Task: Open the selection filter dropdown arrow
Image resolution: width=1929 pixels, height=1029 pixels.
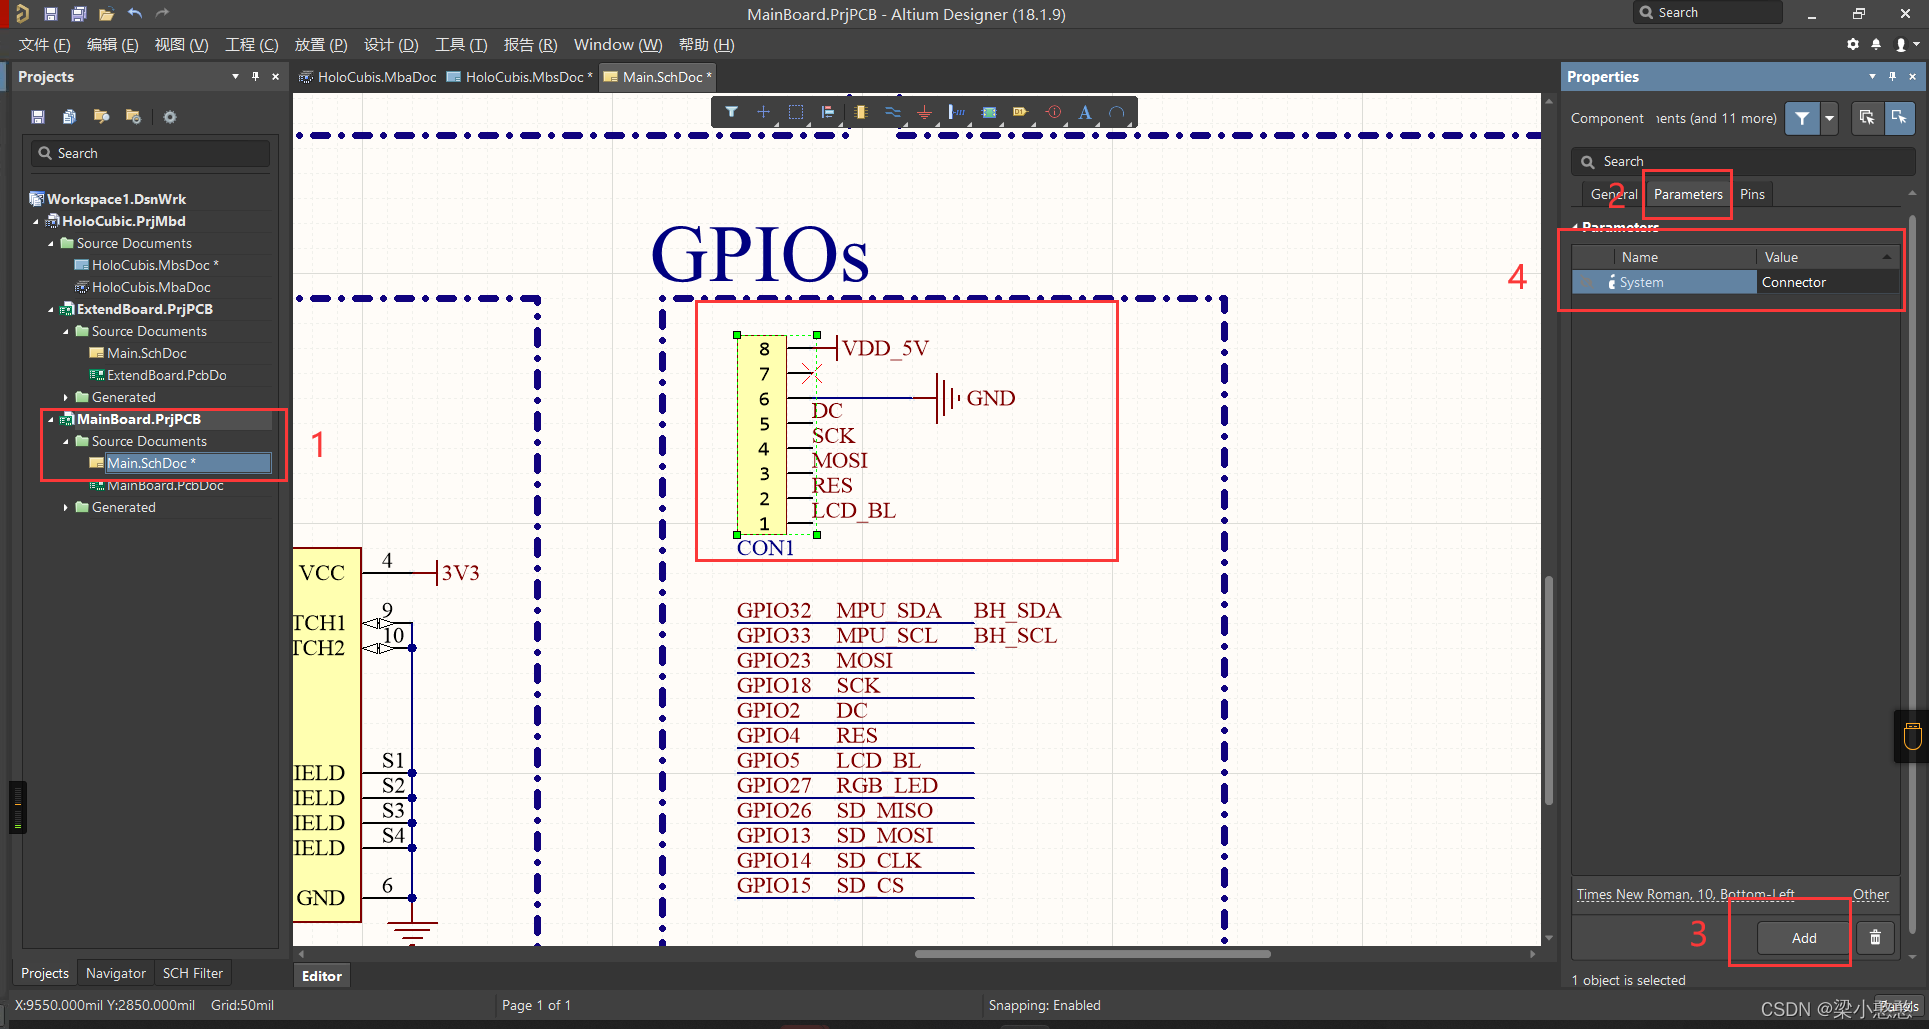Action: click(1829, 118)
